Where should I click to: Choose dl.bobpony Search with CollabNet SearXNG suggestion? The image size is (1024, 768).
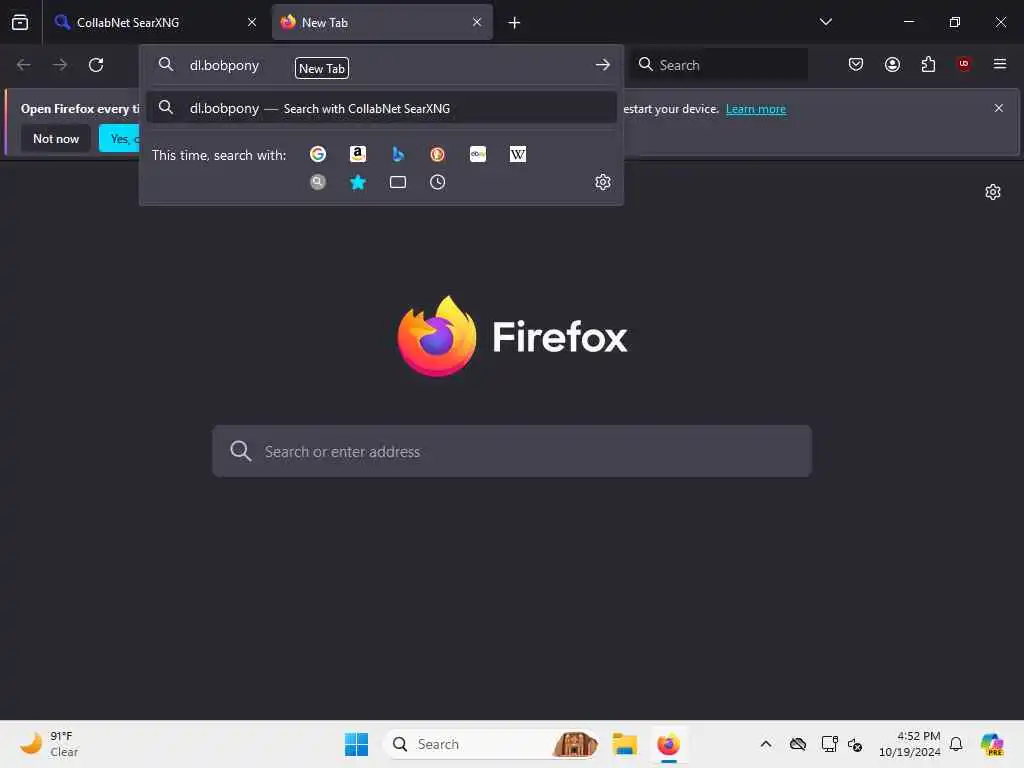tap(381, 108)
